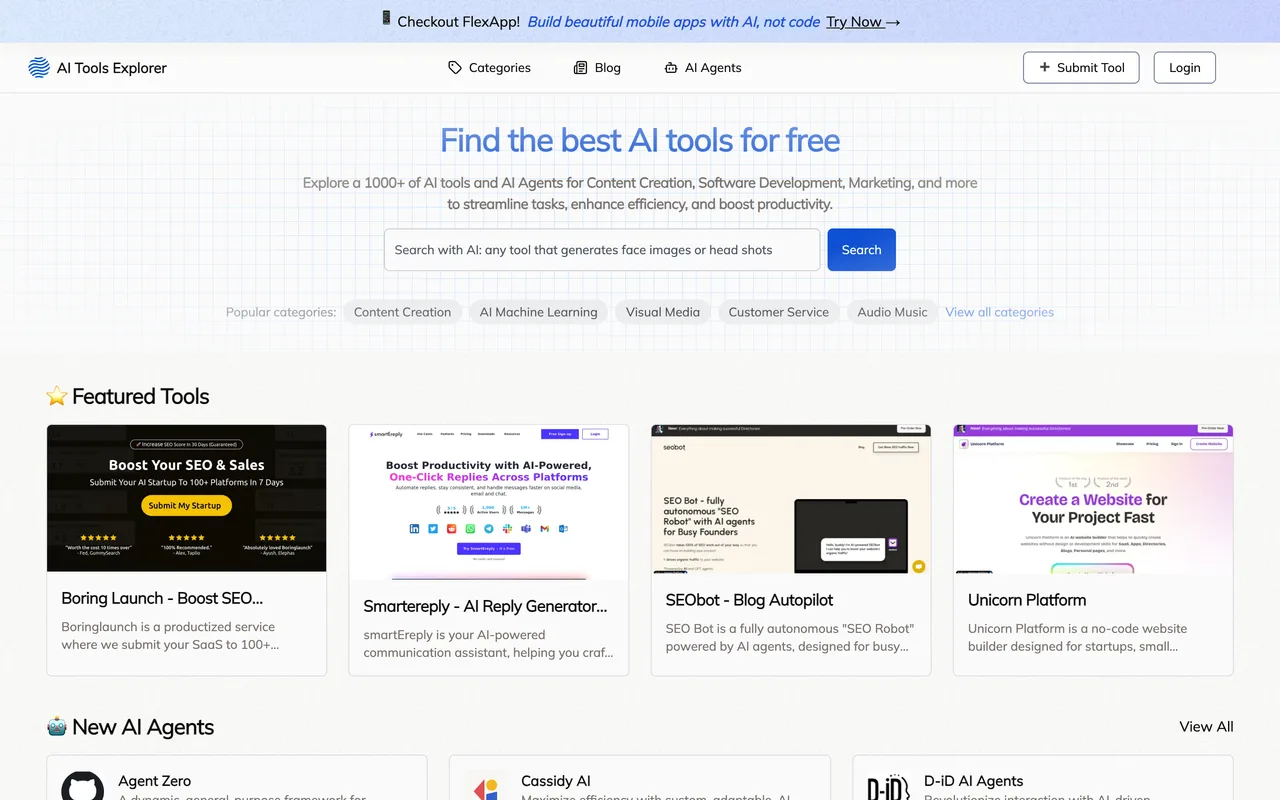Viewport: 1280px width, 800px height.
Task: Click the SEObot - Blog Autopilot title
Action: 749,600
